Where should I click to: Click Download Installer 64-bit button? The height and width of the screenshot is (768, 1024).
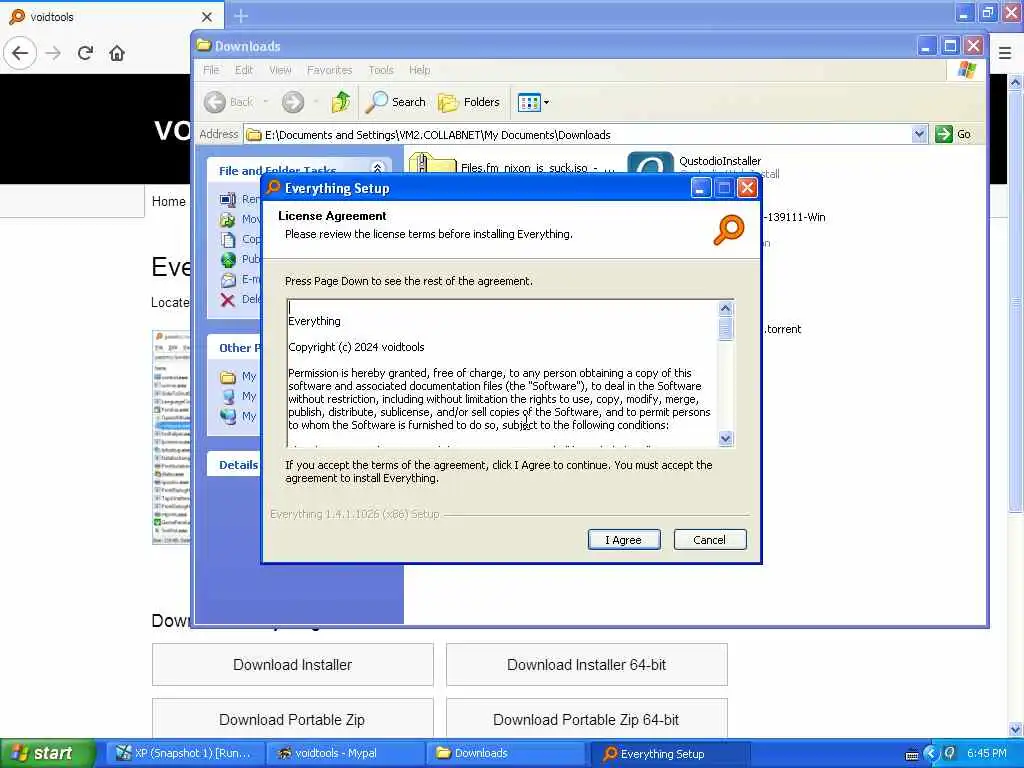586,664
